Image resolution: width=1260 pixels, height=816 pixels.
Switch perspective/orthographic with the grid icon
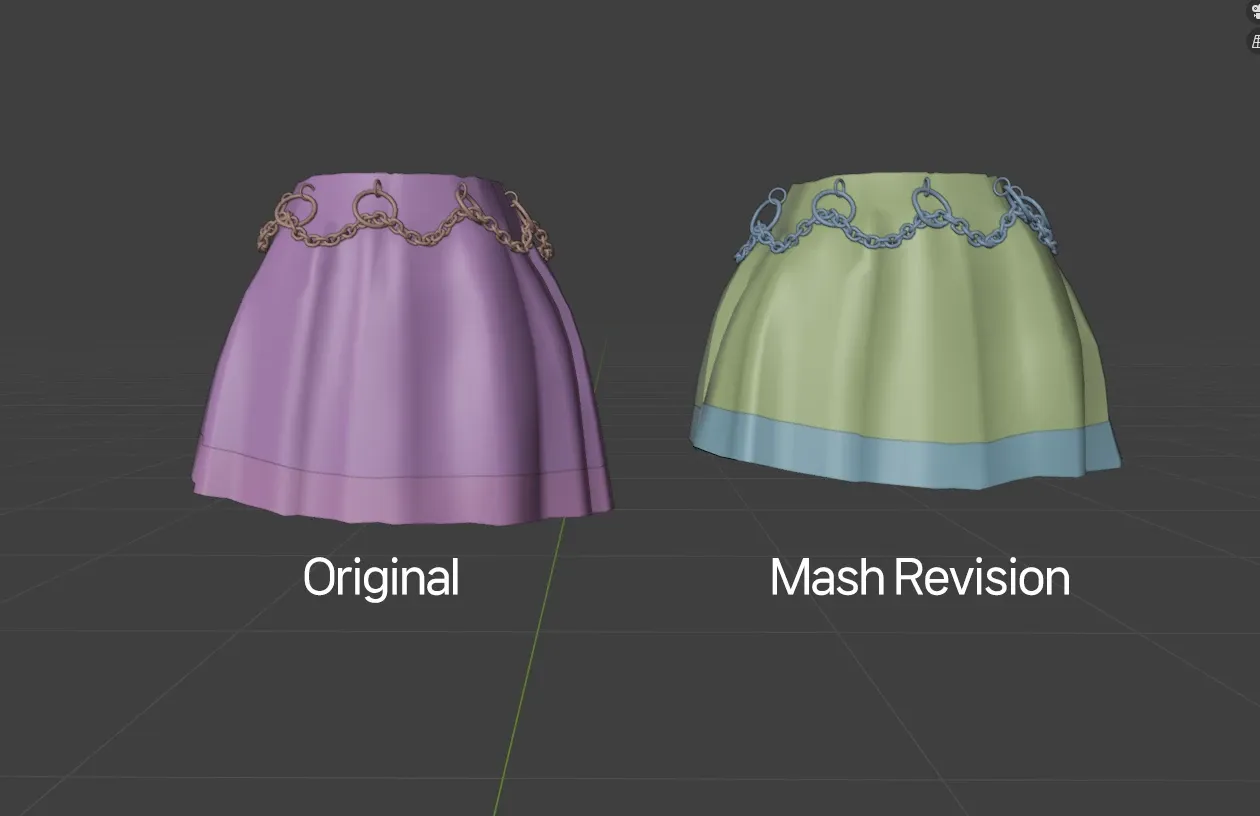point(1255,41)
